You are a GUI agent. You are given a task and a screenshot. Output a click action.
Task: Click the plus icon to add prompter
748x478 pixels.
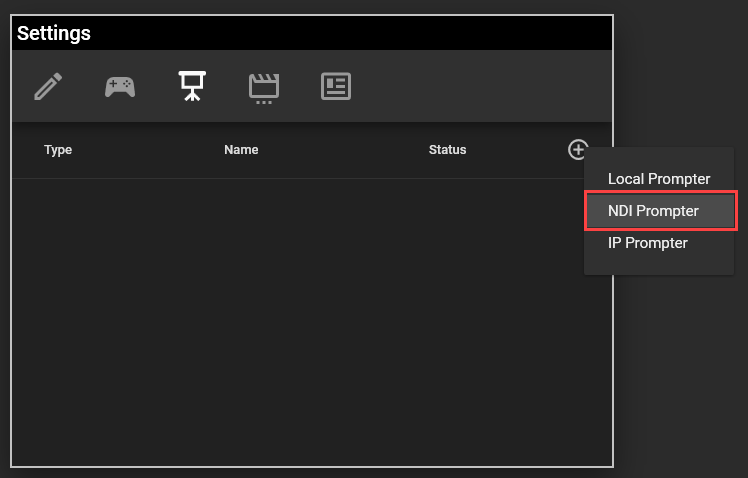[578, 150]
